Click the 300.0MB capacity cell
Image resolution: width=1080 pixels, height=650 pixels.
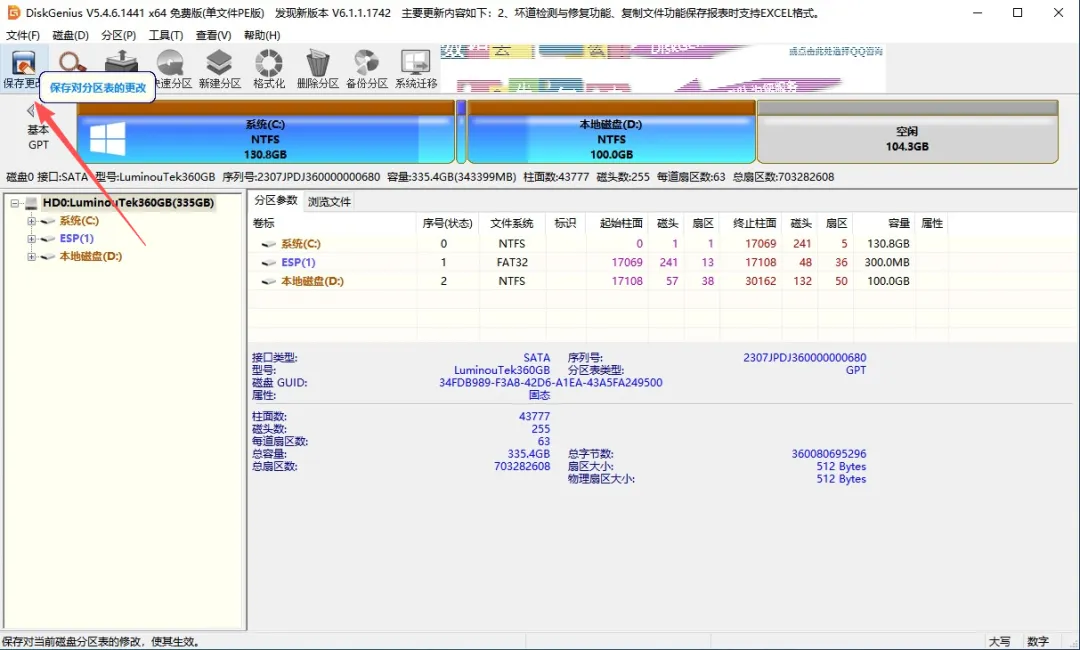click(x=887, y=262)
